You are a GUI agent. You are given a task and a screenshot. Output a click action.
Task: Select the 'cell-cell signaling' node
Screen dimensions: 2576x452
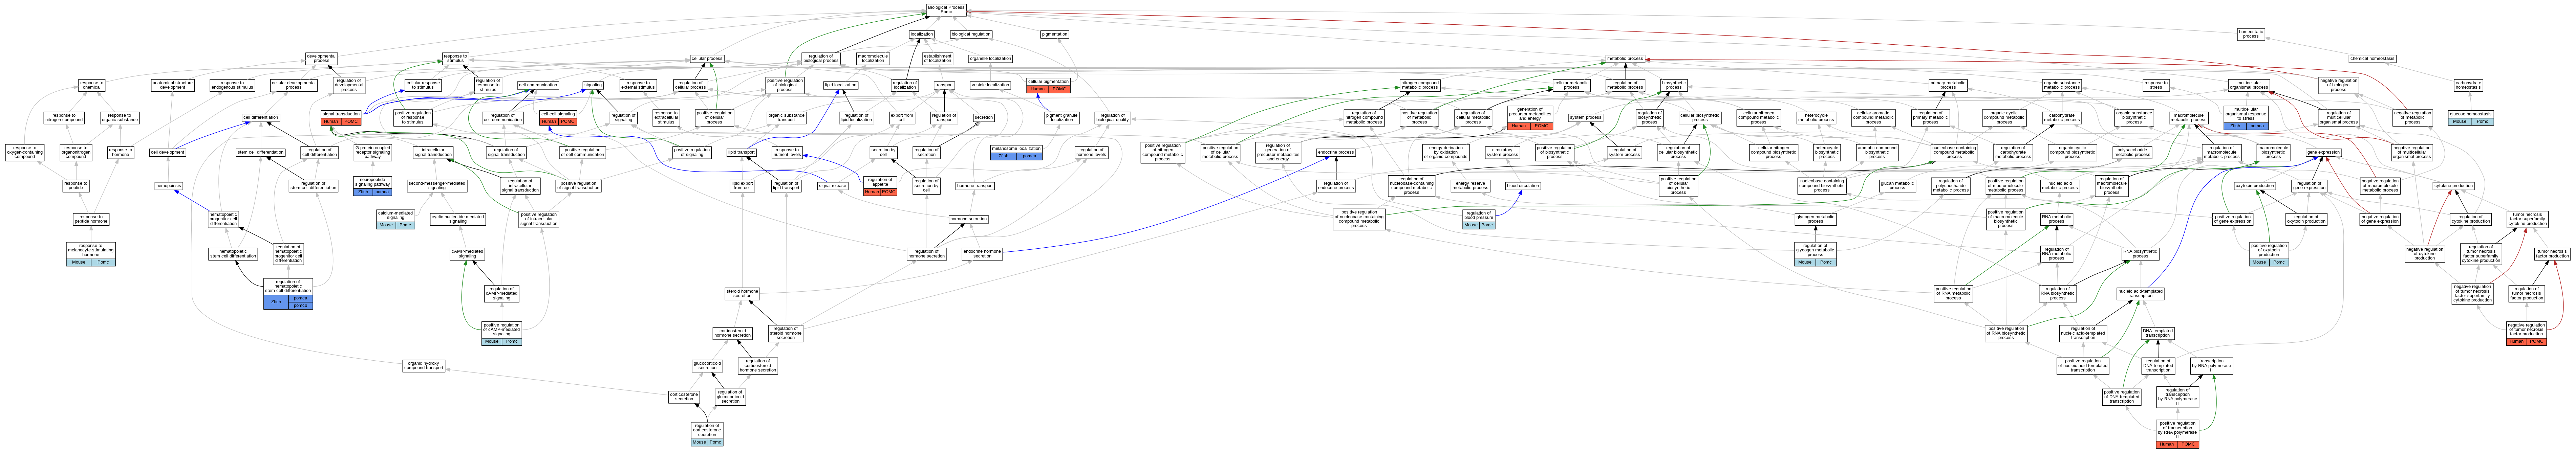click(558, 114)
